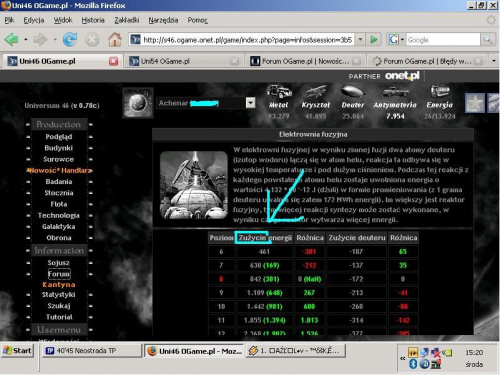This screenshot has height=375, width=500.
Task: Go to the Galaktyka page
Action: click(59, 227)
